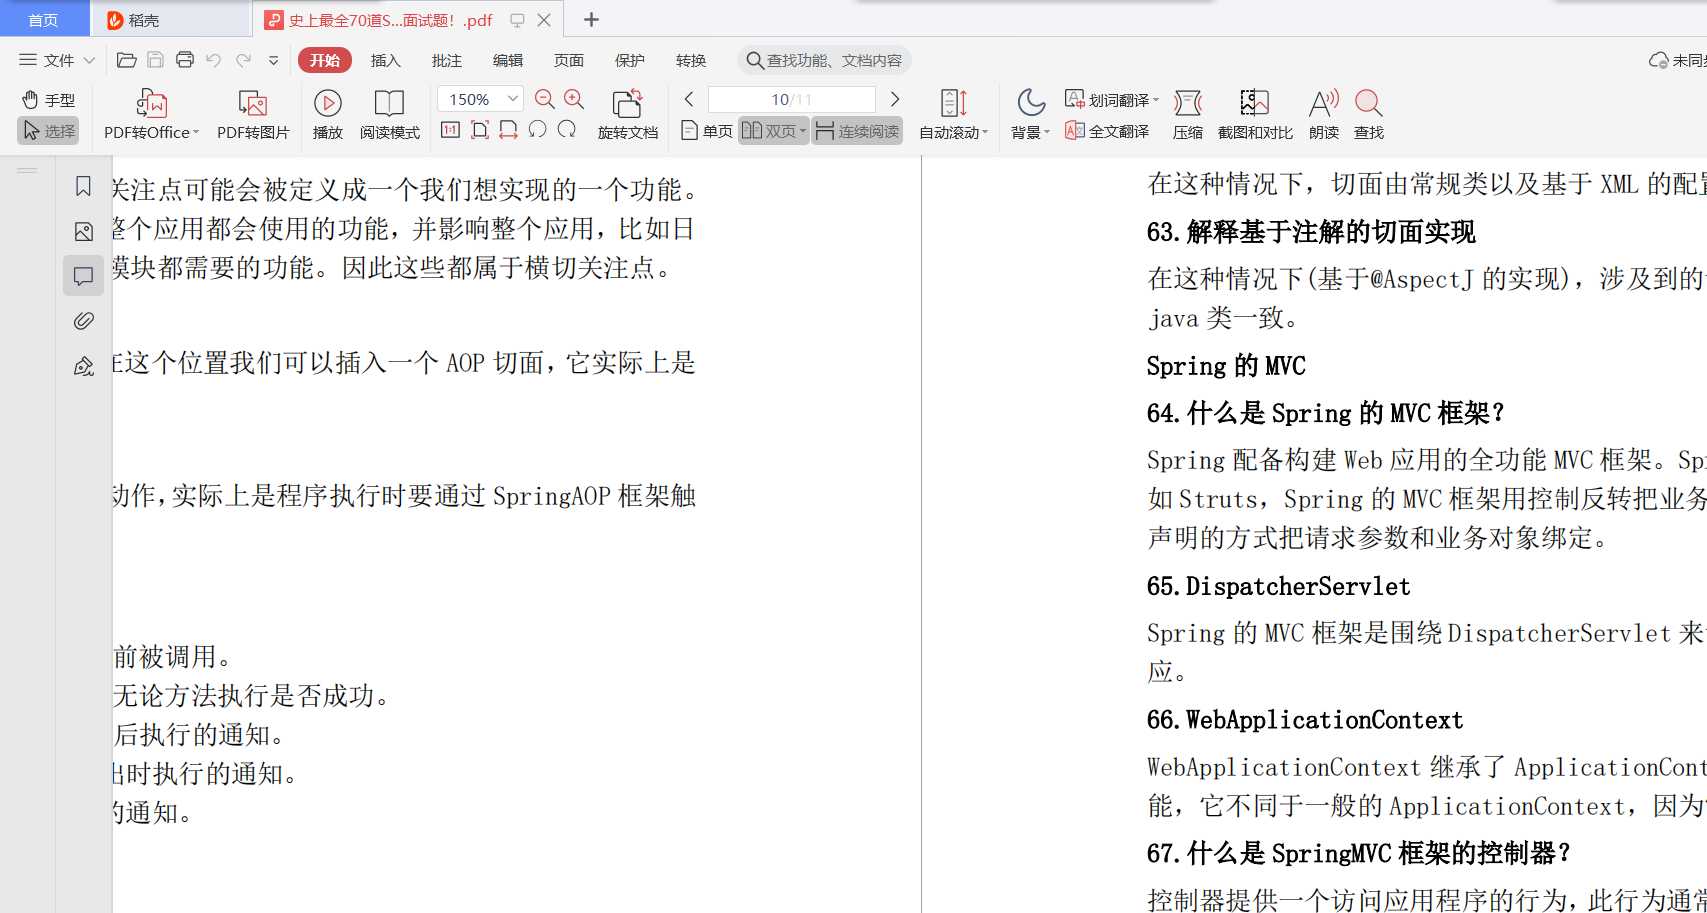Click the redo arrow
1707x913 pixels.
tap(243, 60)
